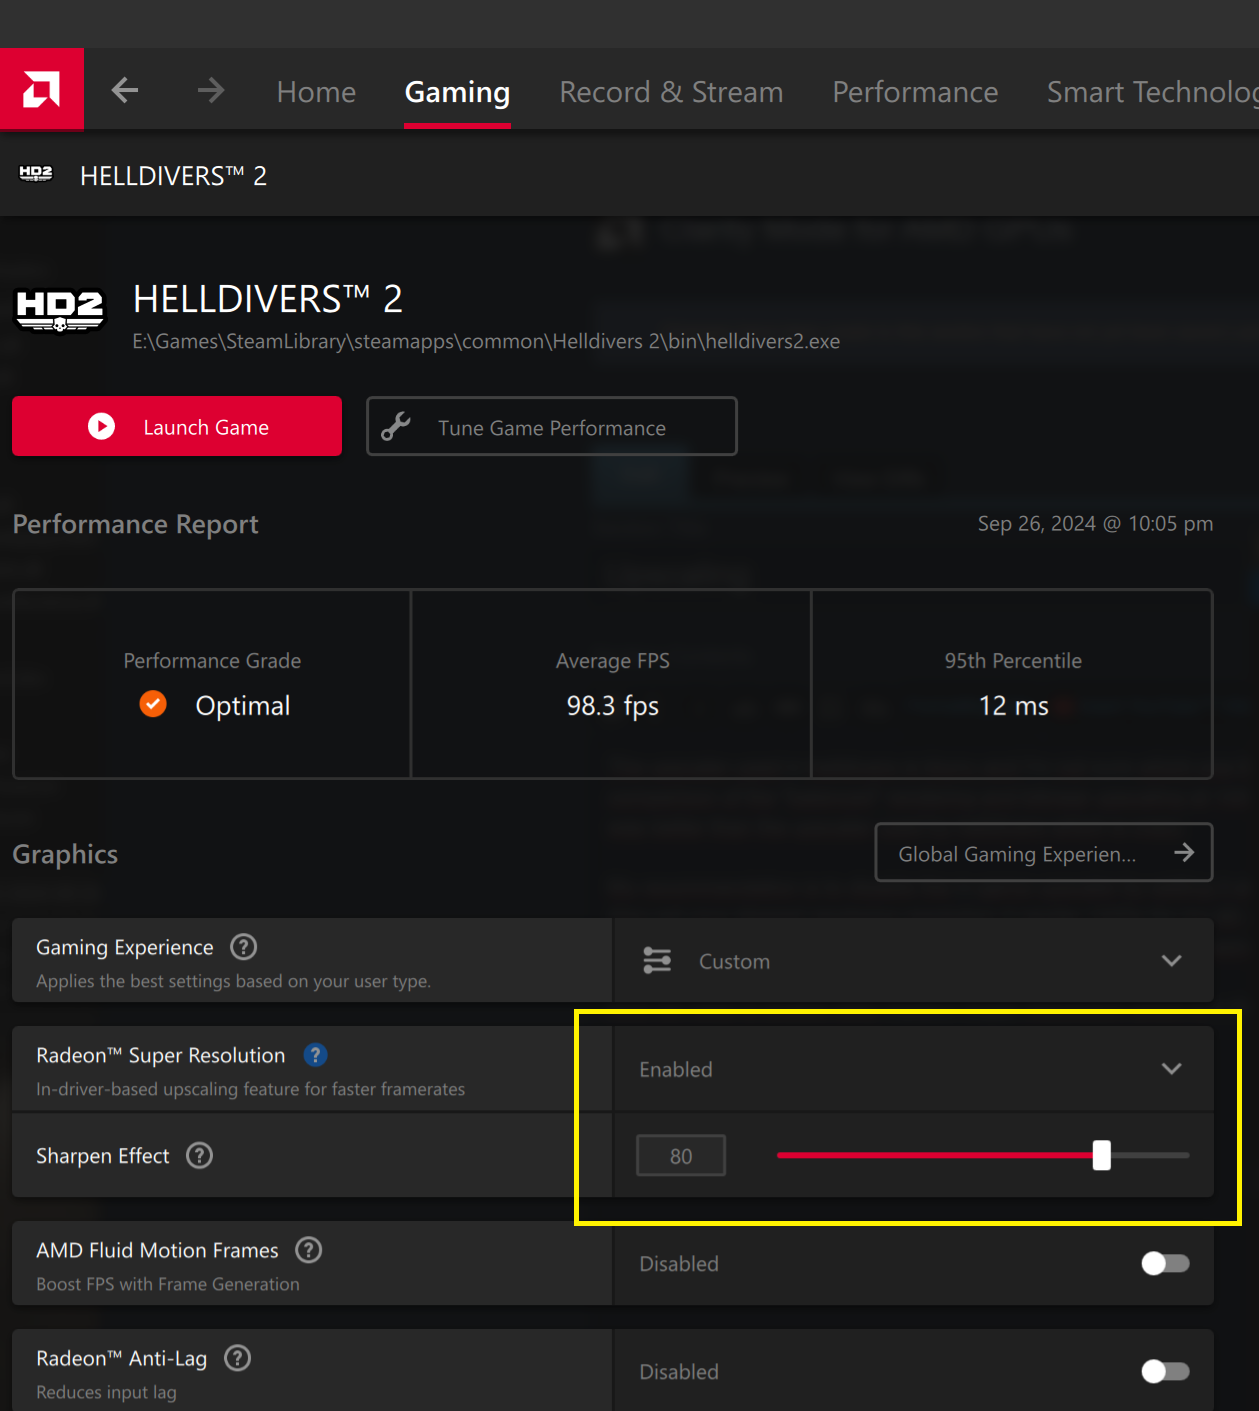Click the 95th Percentile 12 ms value

(1013, 706)
